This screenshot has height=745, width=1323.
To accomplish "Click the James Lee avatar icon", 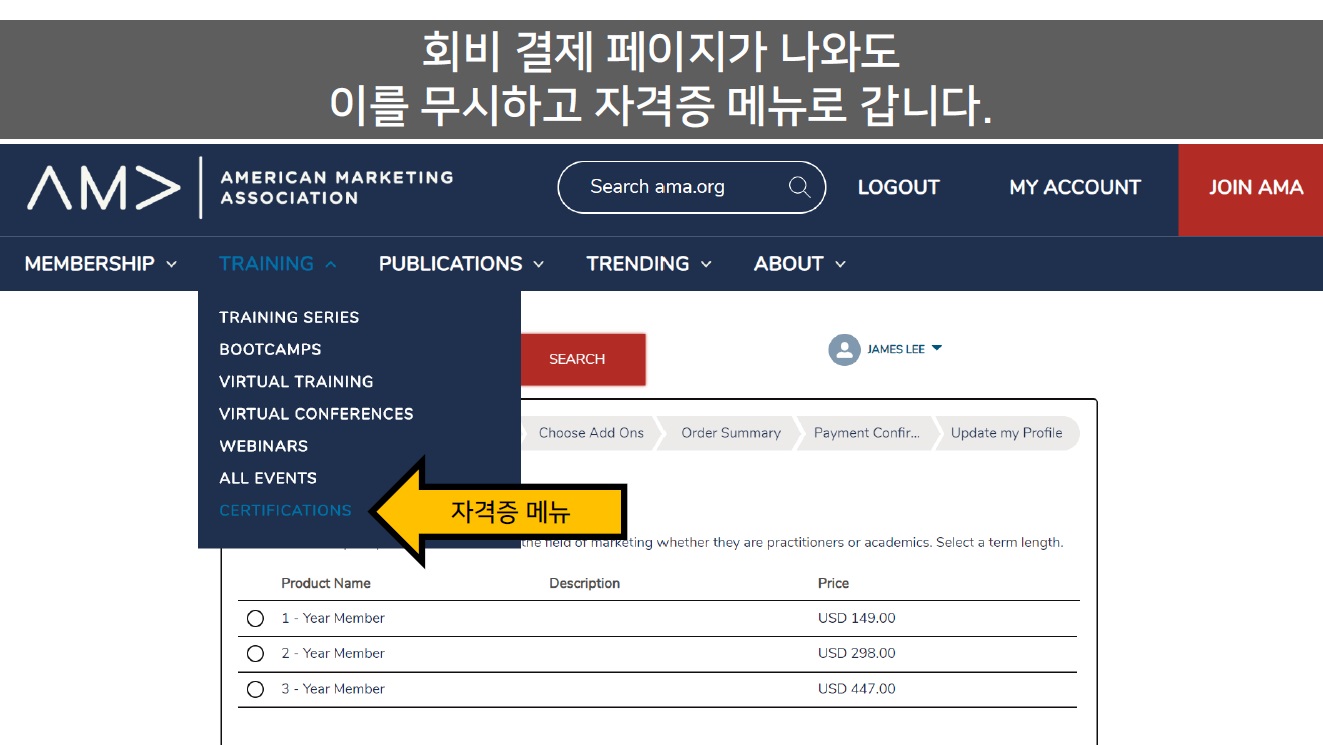I will (x=844, y=349).
